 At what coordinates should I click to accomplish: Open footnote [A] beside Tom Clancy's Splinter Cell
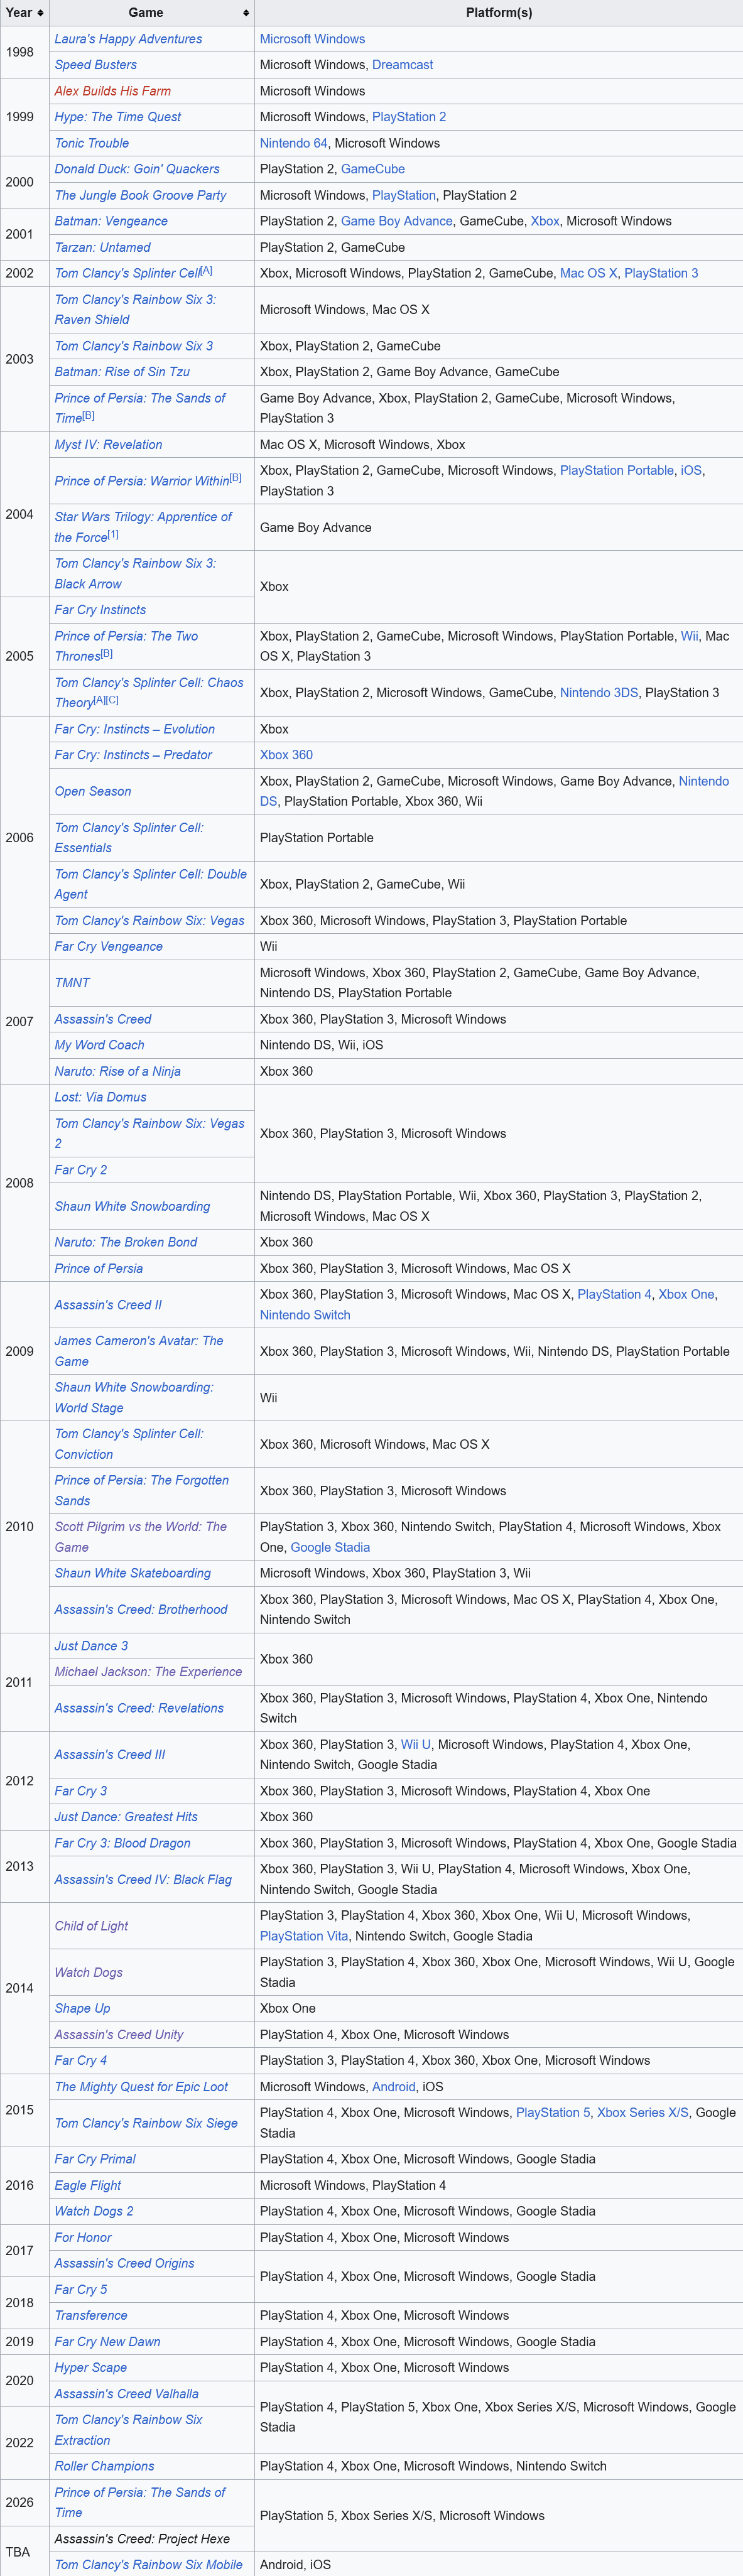206,270
